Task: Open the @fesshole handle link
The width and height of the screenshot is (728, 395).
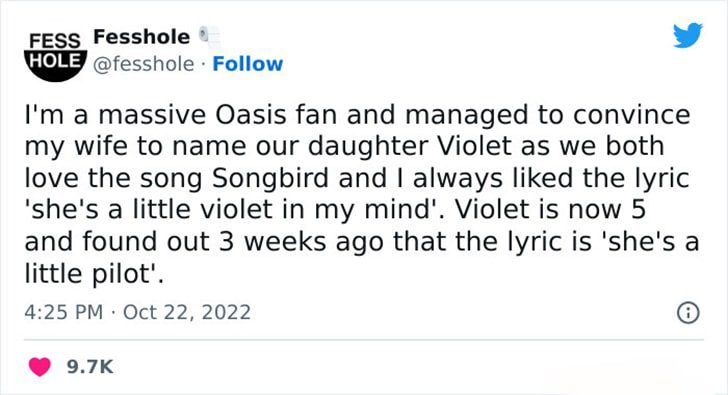Action: click(x=143, y=64)
